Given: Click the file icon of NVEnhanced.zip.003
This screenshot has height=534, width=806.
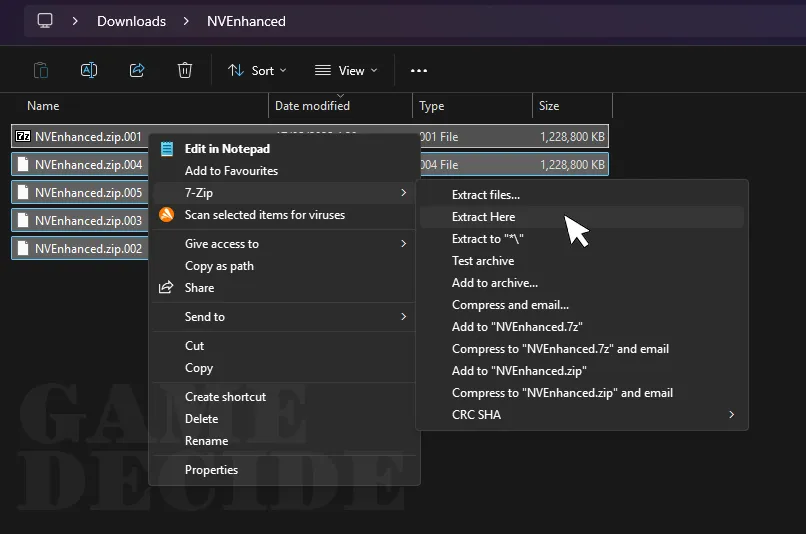Looking at the screenshot, I should [x=23, y=220].
